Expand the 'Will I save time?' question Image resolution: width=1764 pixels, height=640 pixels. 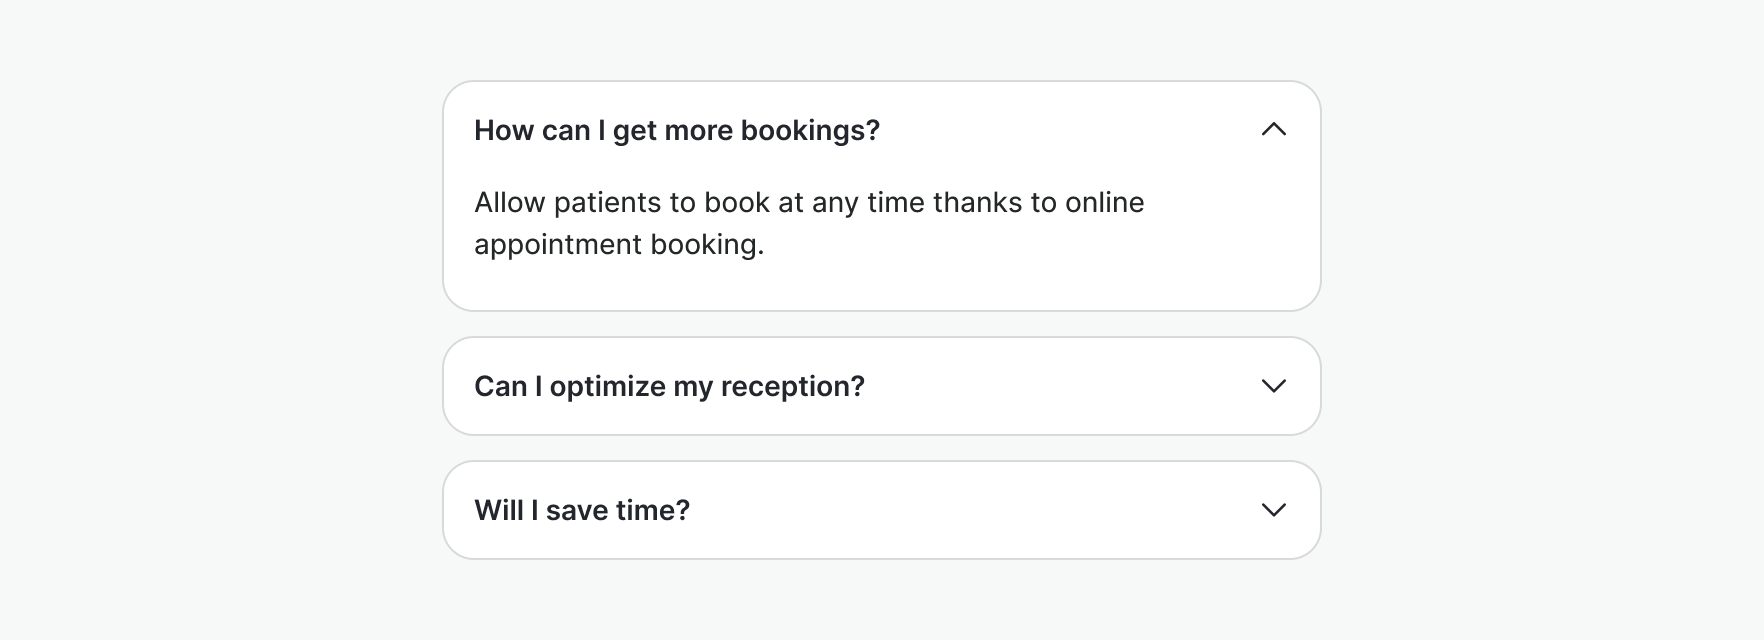582,510
